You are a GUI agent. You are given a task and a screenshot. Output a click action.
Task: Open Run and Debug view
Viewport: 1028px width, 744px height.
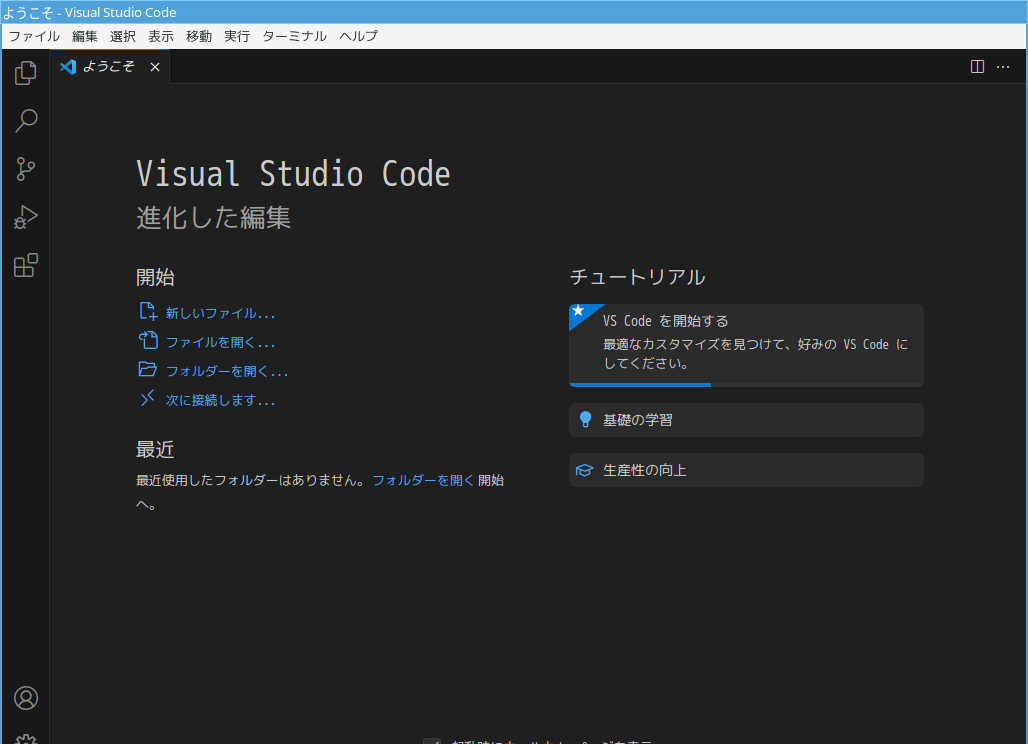[x=26, y=217]
